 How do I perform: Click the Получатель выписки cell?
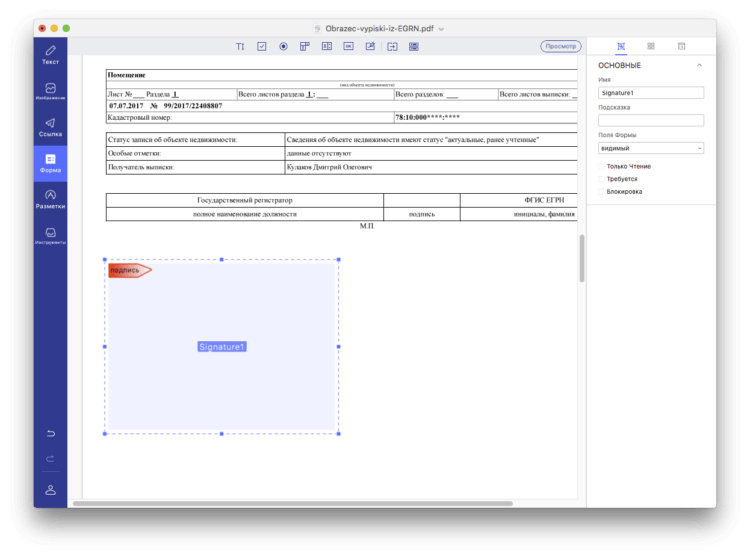tap(195, 167)
